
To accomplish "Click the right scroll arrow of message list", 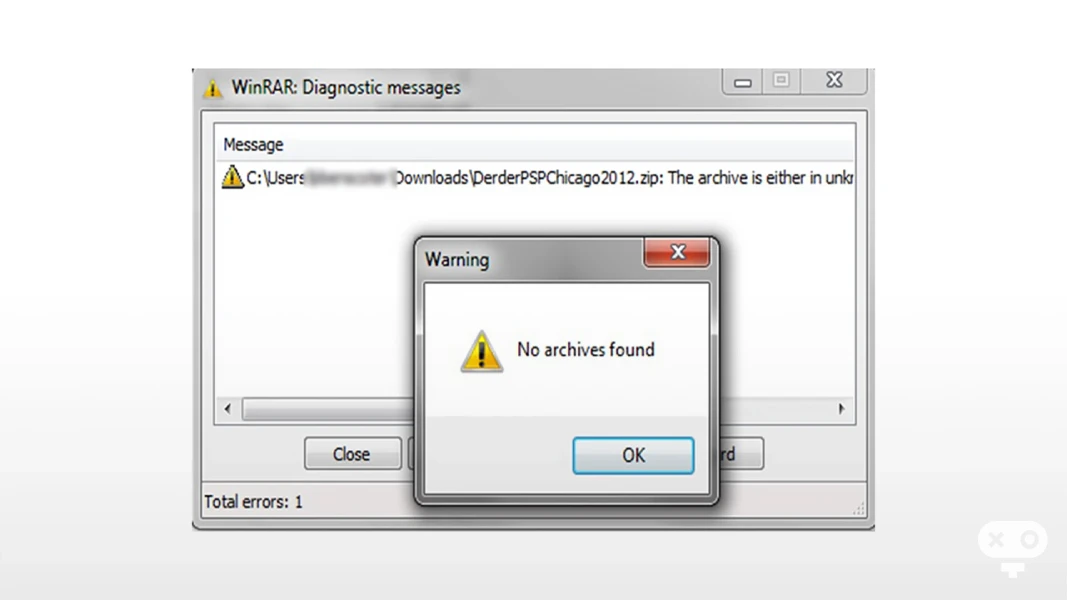I will pyautogui.click(x=841, y=409).
